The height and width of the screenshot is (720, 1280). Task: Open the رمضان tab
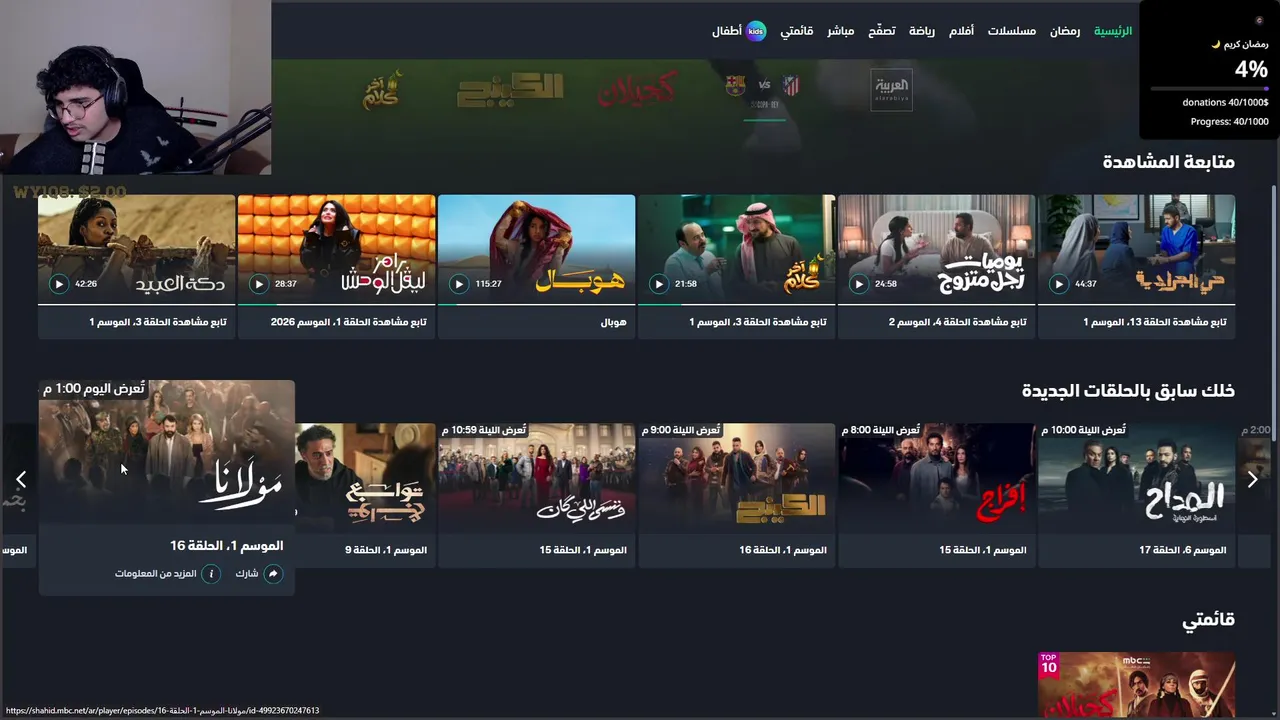click(1065, 31)
